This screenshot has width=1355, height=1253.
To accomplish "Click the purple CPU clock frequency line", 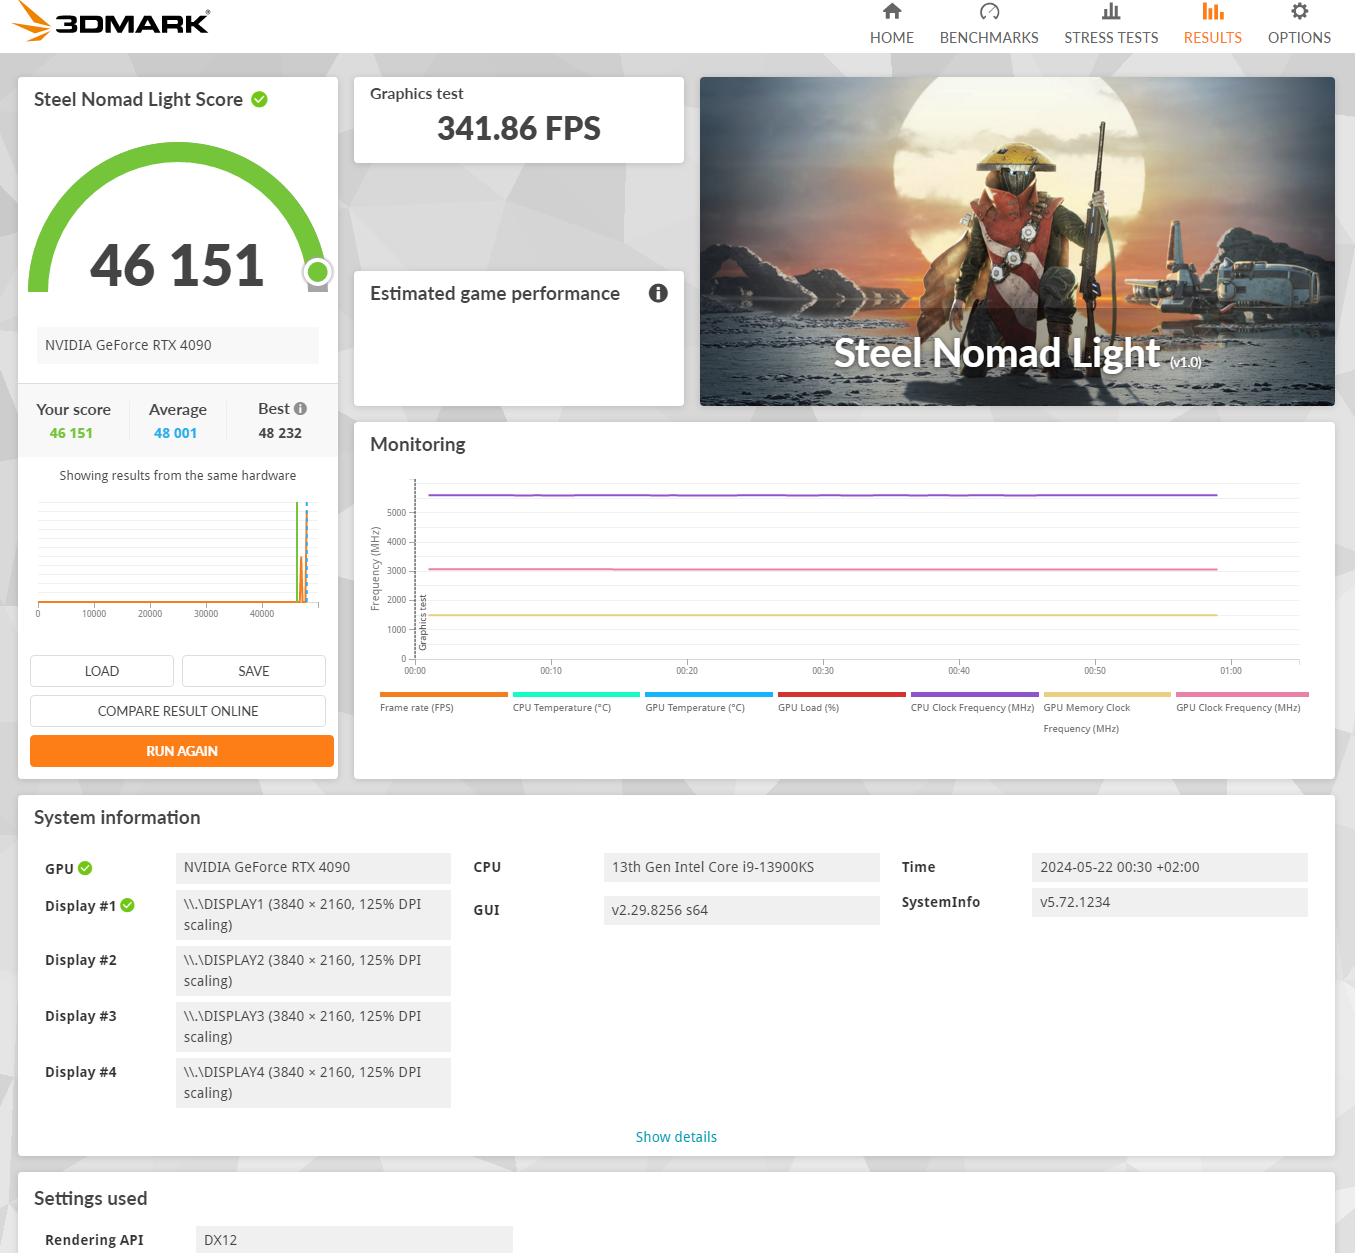I will [823, 495].
